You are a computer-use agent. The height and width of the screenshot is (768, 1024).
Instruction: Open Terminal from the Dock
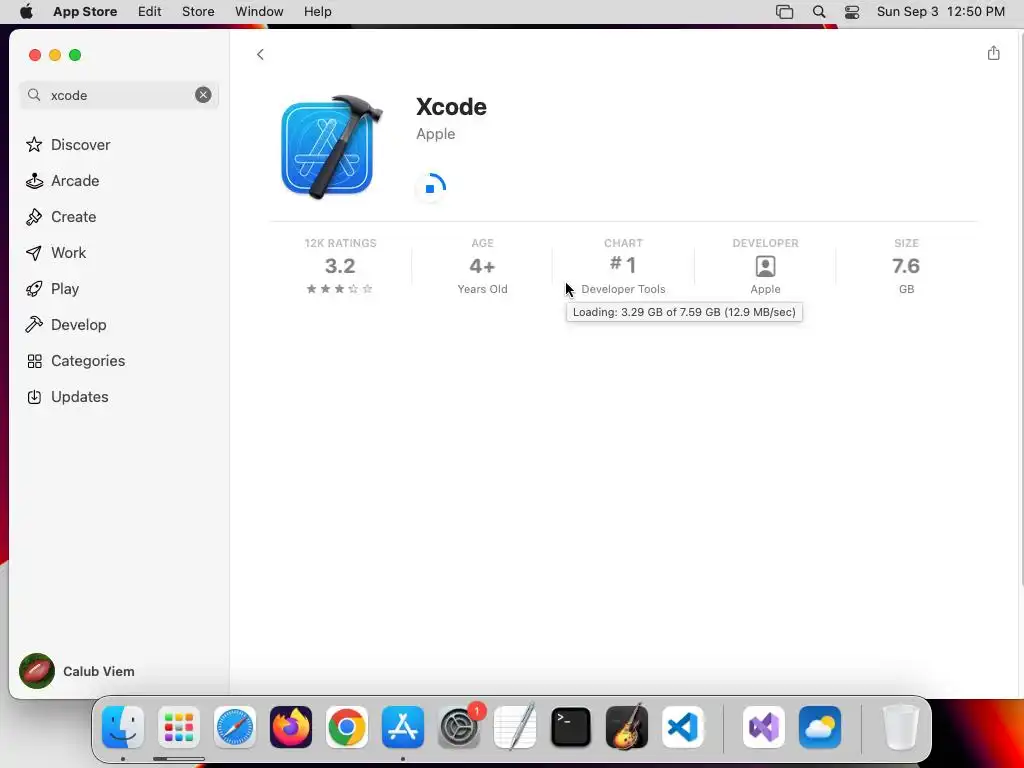[x=571, y=727]
